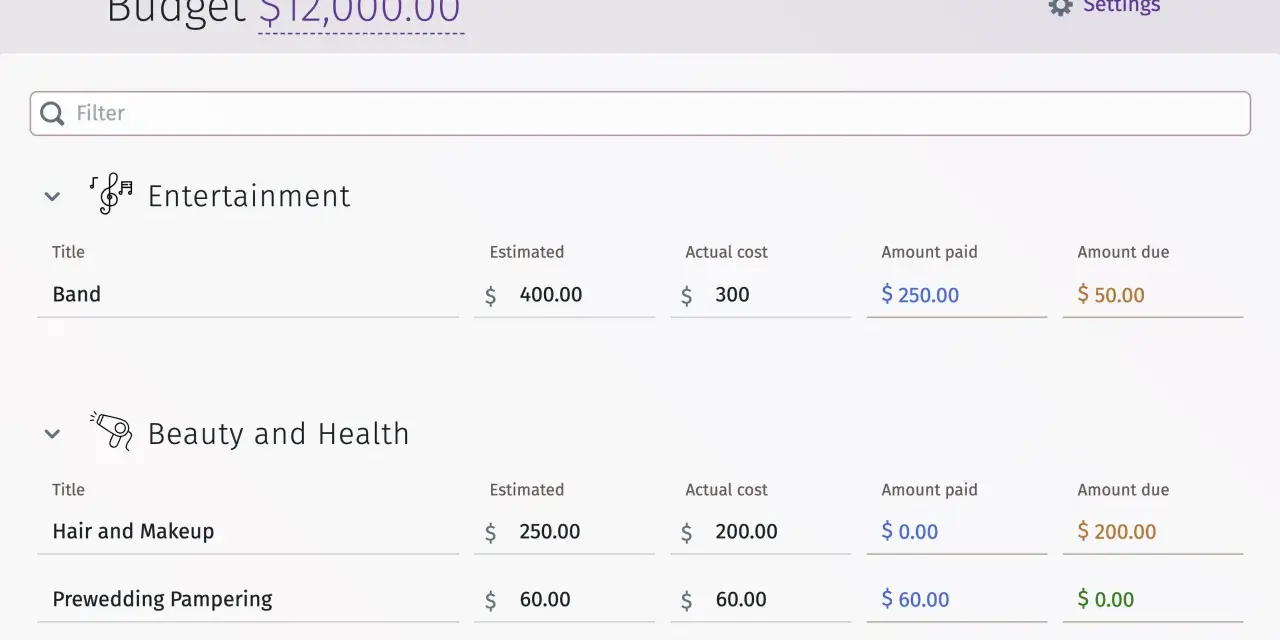Edit the $12,000.00 budget amount
This screenshot has width=1280, height=640.
[x=360, y=12]
